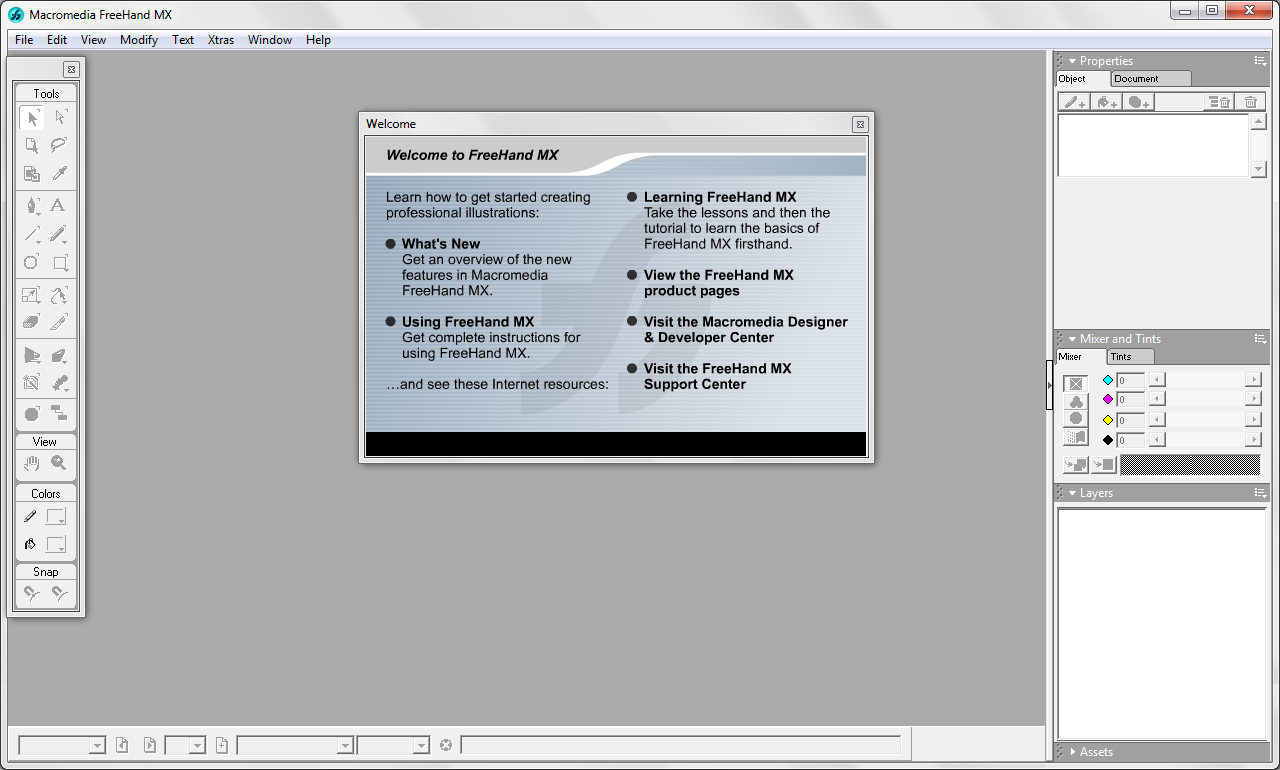Screen dimensions: 1280x770
Task: Select the Perspective tool
Action: [32, 355]
